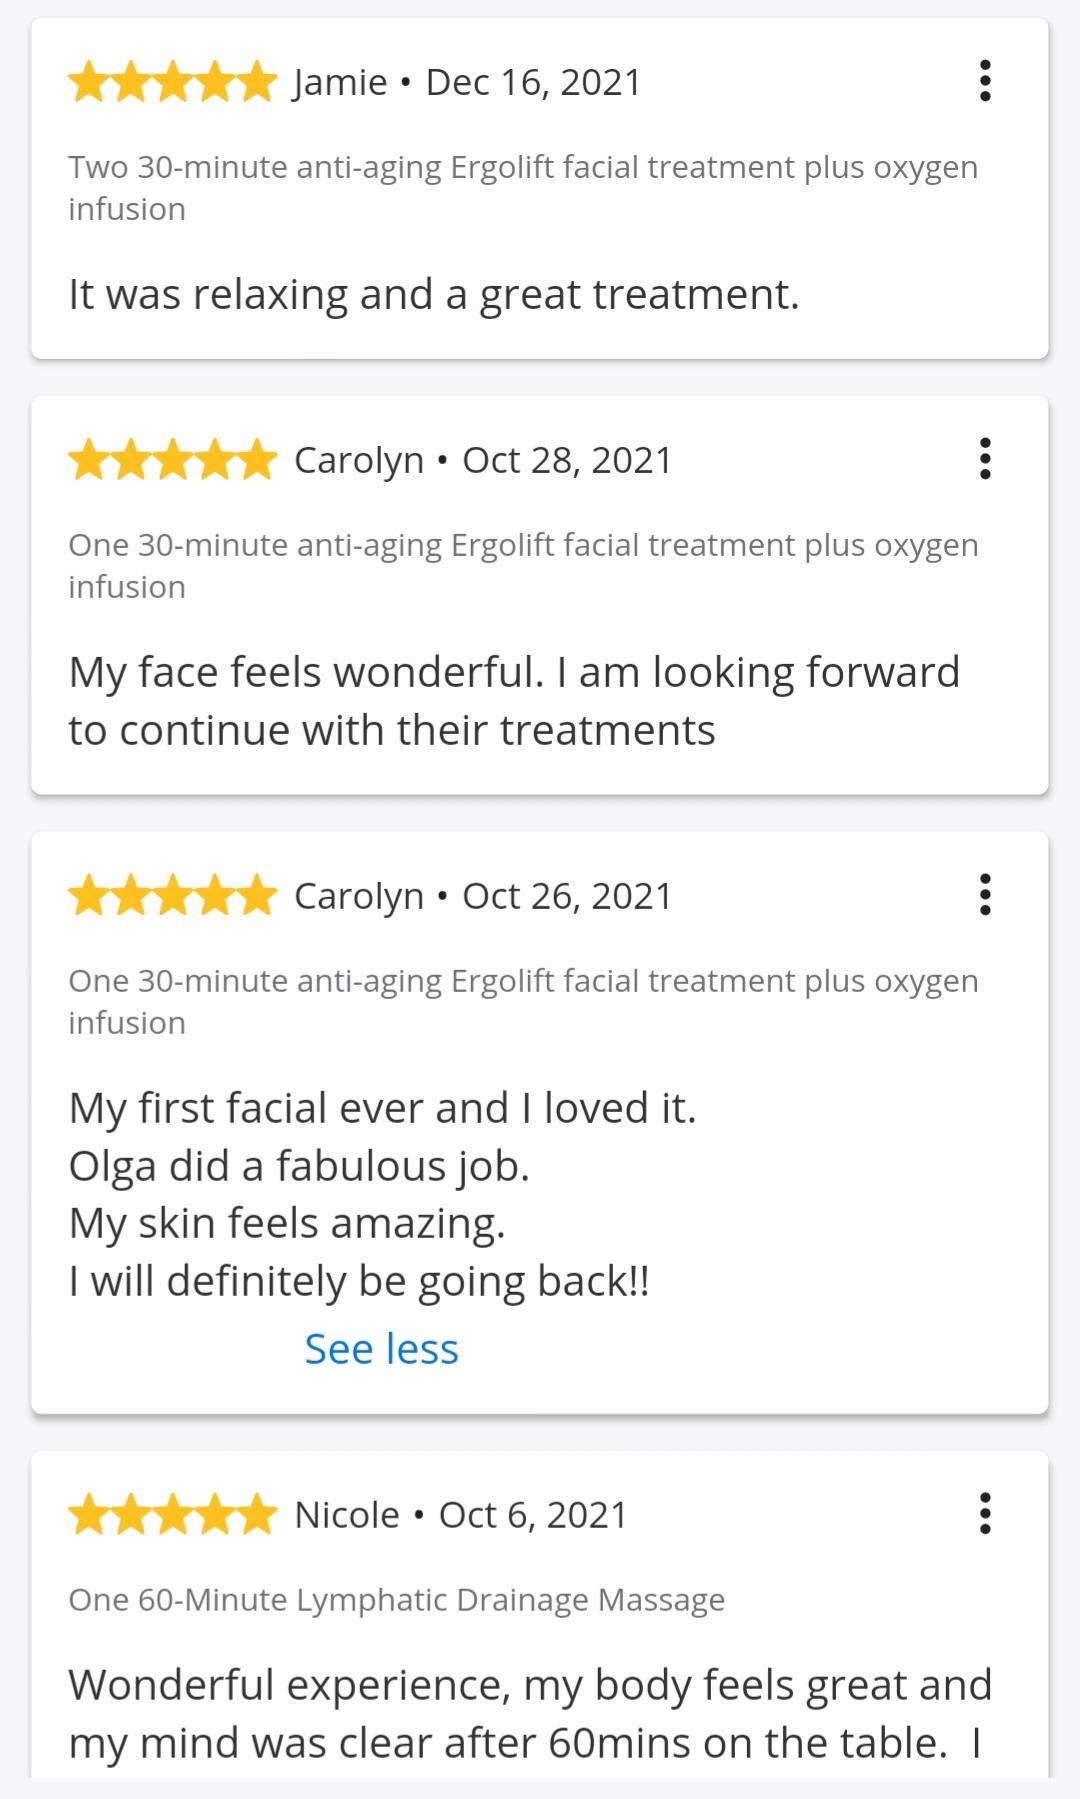Click the 'It was relaxing' review text

pos(434,295)
